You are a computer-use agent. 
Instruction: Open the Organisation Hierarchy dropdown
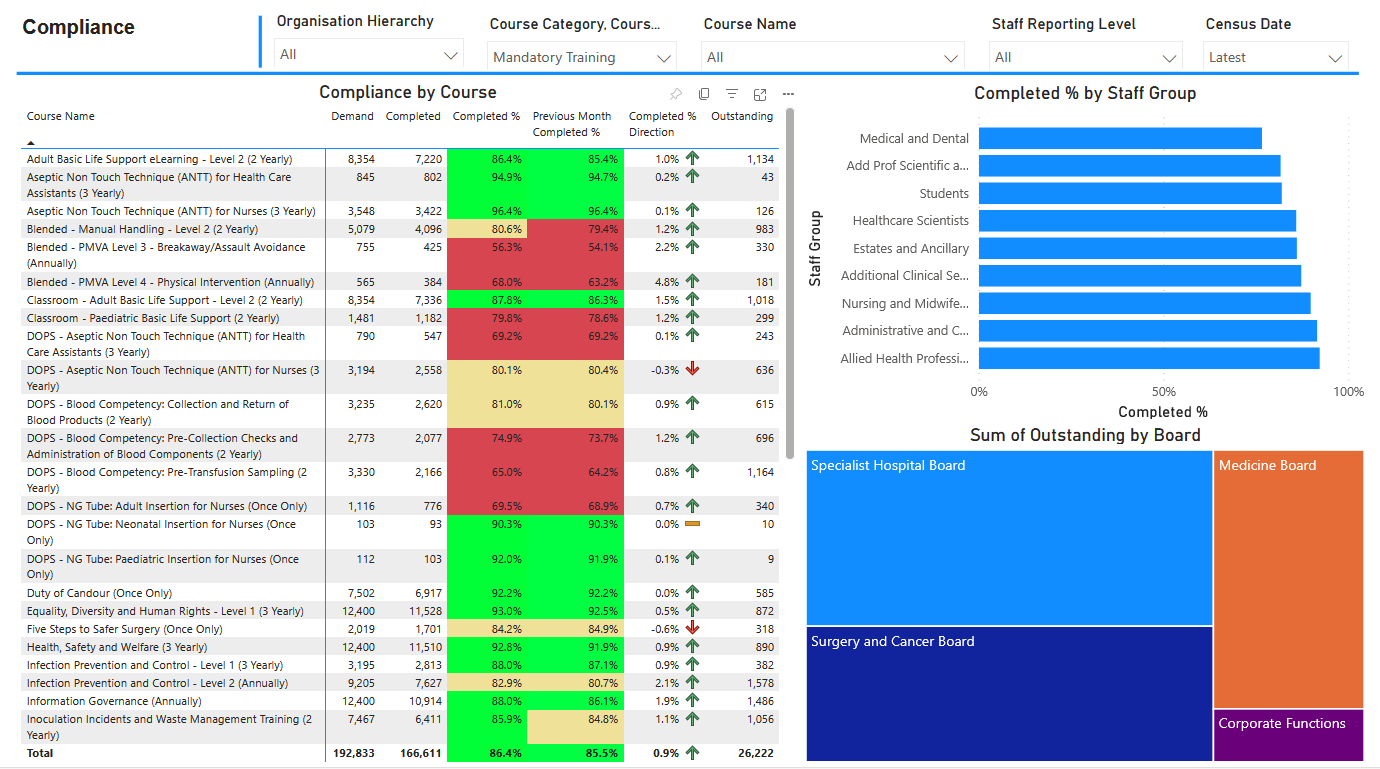pos(369,54)
